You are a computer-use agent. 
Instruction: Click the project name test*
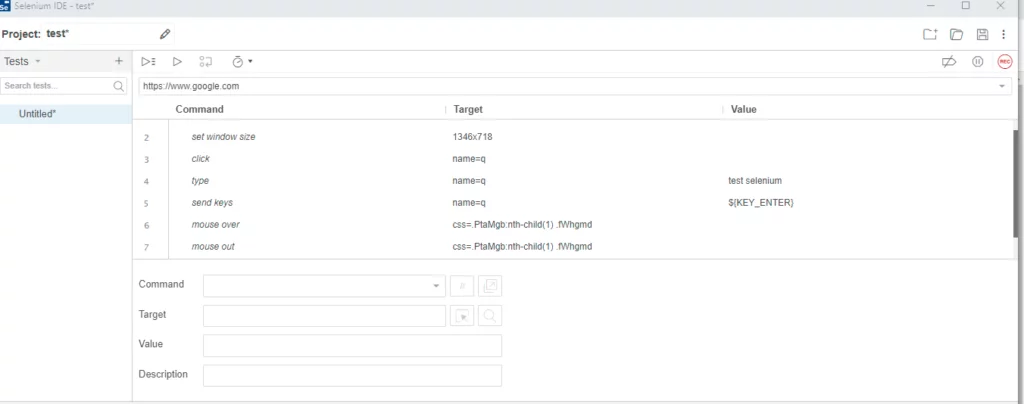pyautogui.click(x=57, y=34)
